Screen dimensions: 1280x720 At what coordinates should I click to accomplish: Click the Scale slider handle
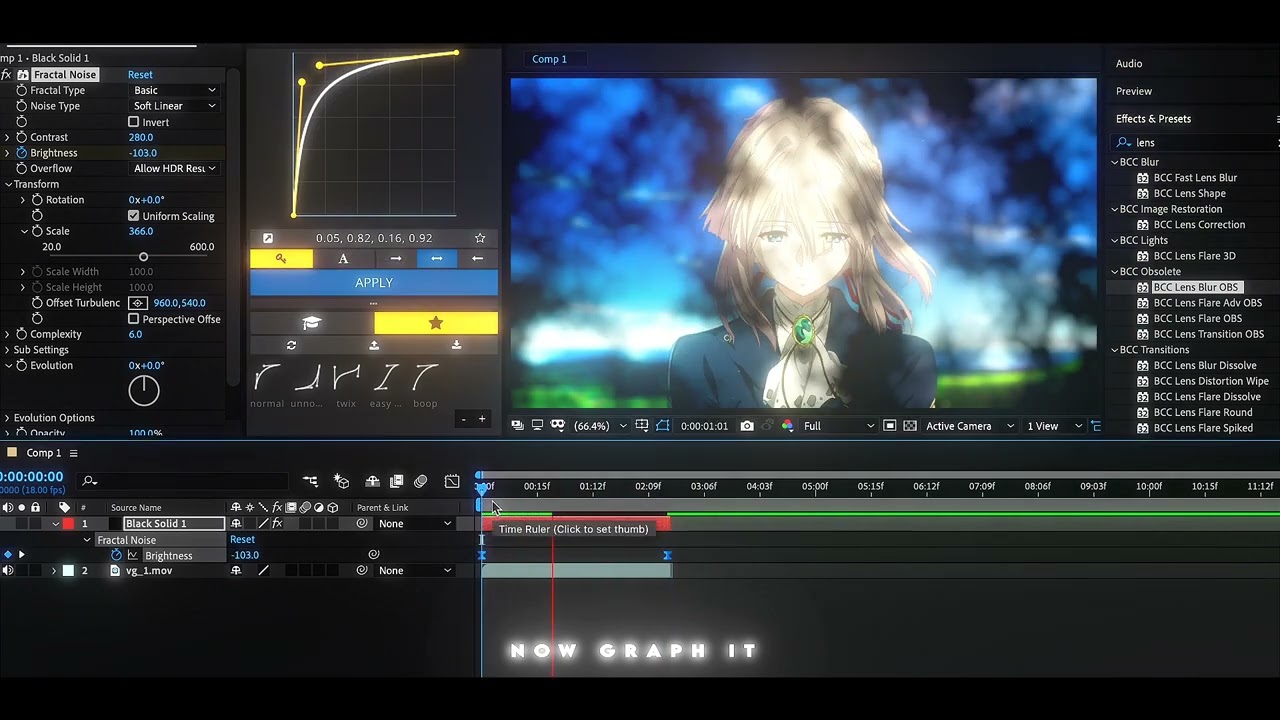(143, 258)
